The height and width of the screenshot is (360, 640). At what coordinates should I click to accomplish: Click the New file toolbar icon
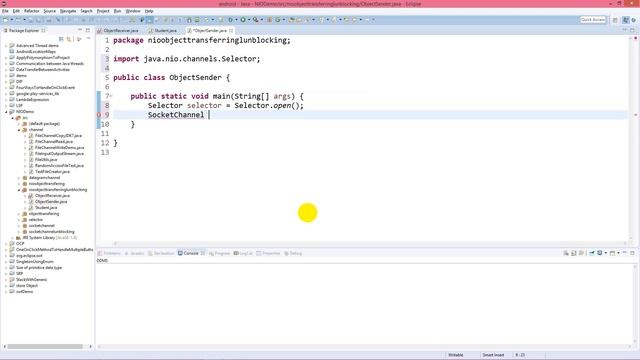coord(6,20)
